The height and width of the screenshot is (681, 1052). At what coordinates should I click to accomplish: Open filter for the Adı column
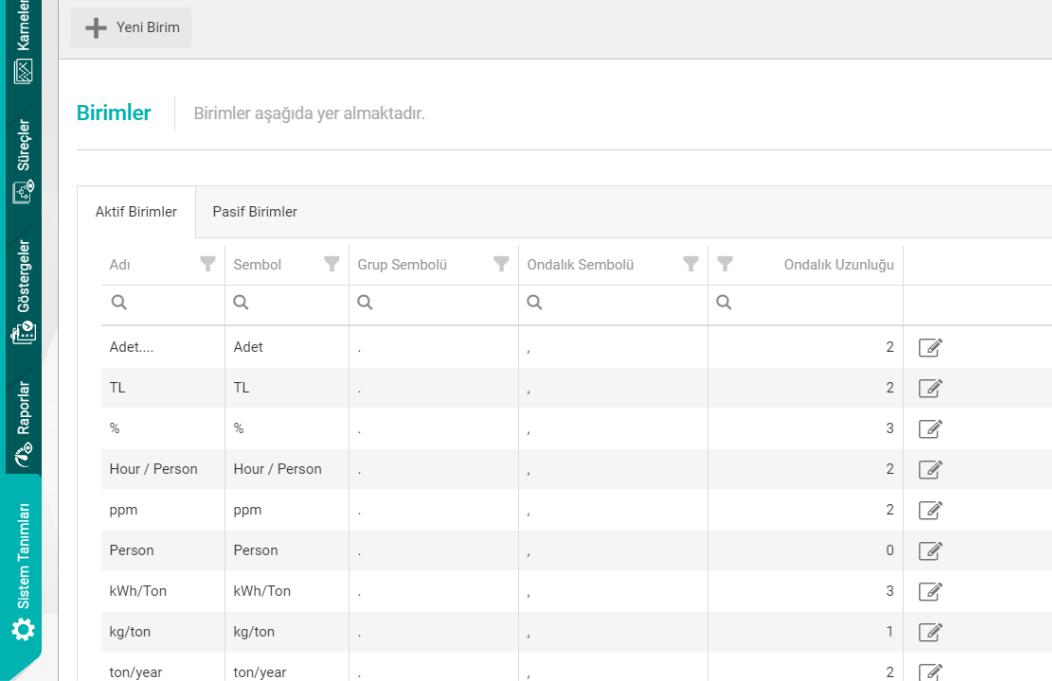coord(207,264)
